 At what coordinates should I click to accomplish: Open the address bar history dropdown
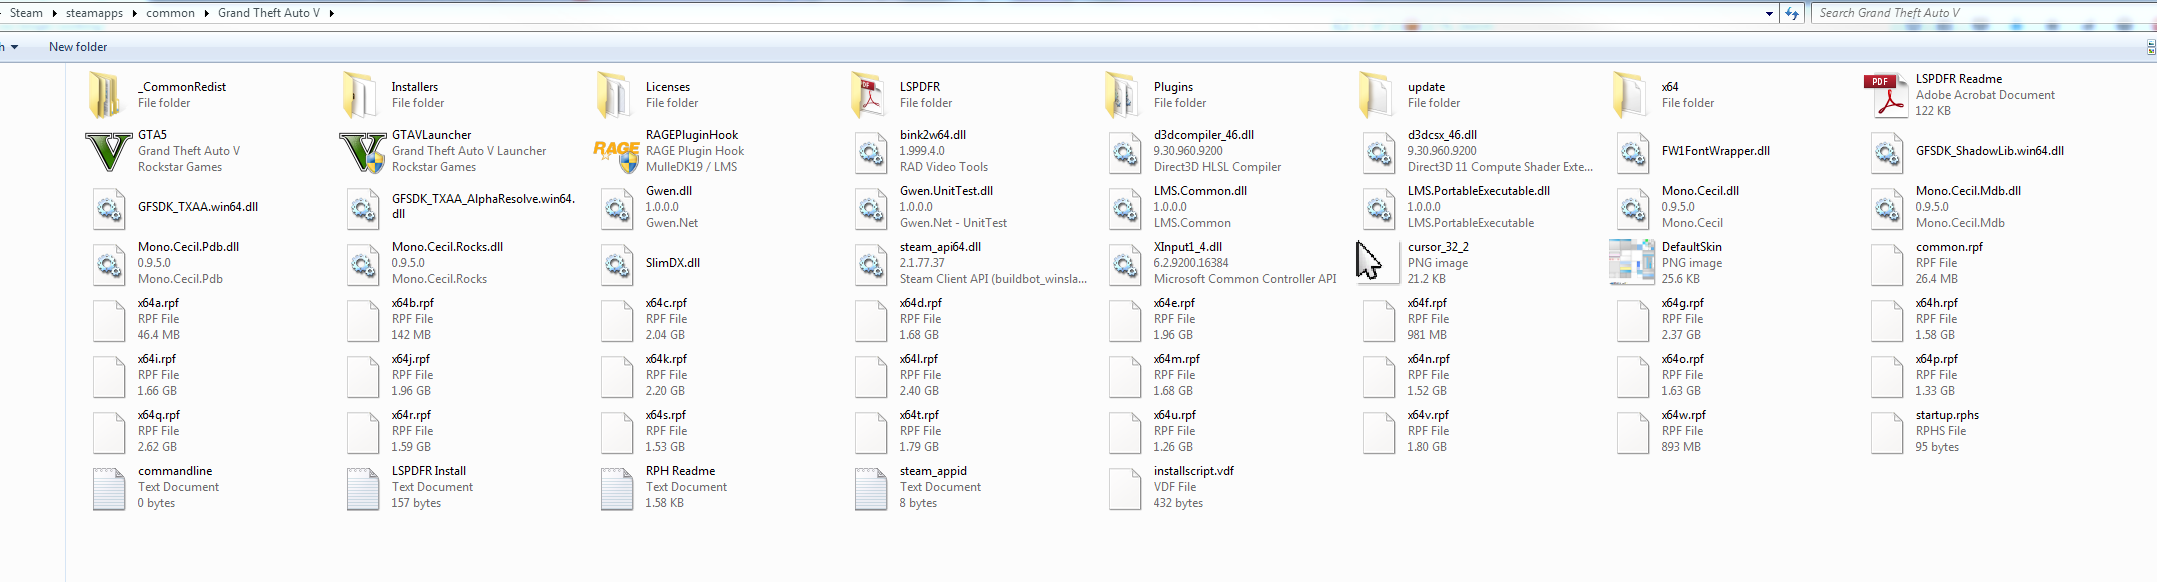click(1769, 14)
